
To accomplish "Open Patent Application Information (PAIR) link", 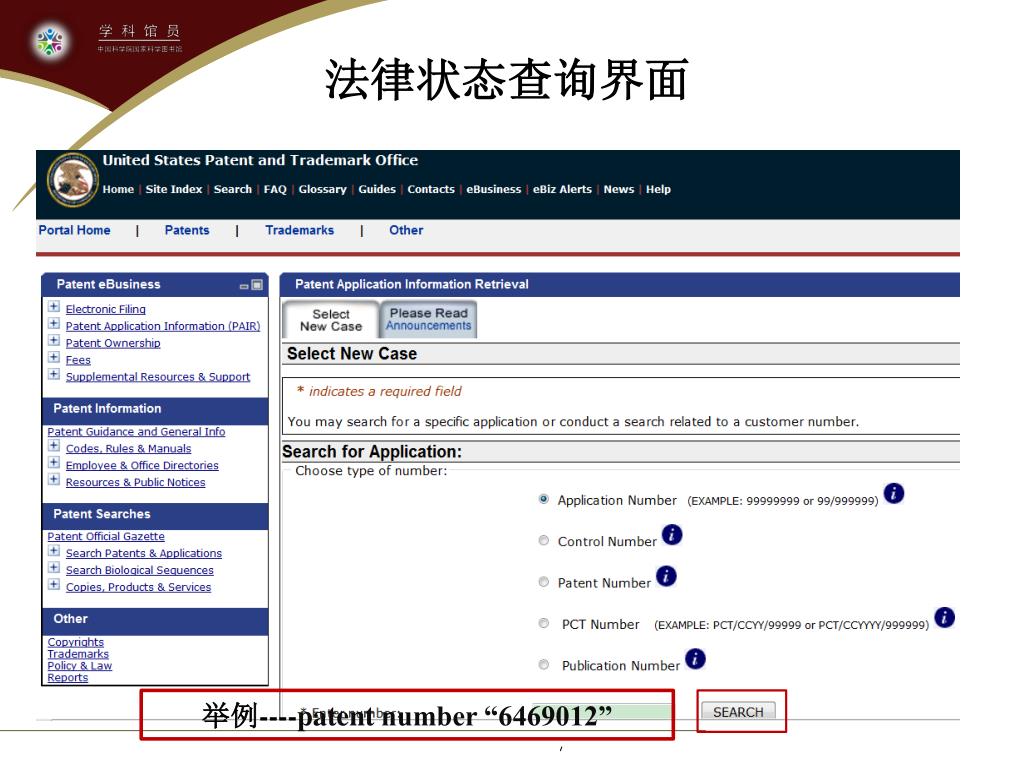I will pyautogui.click(x=163, y=326).
